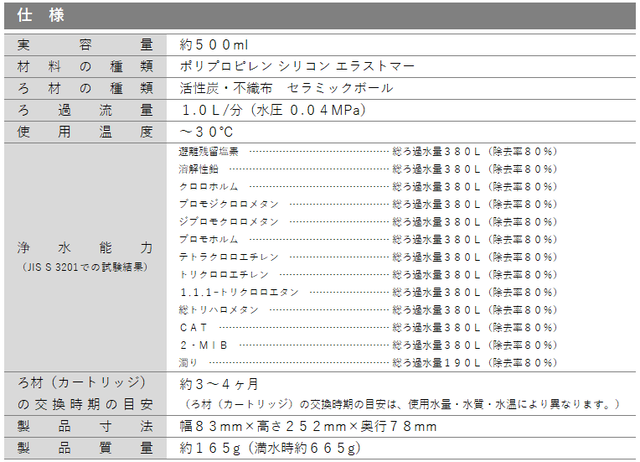
Task: Click the 約3～4ヶ月 replacement period
Action: [219, 384]
